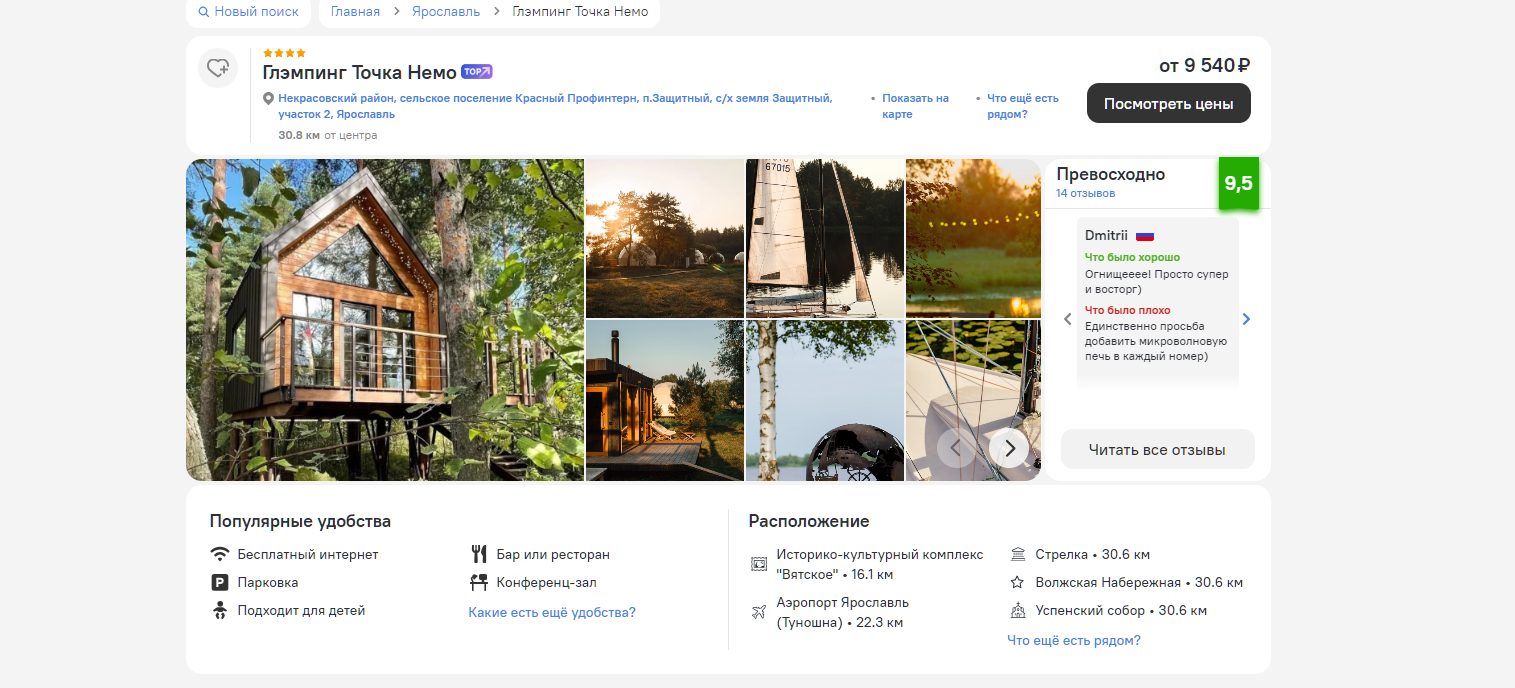
Task: Click 30.8 км от центра text
Action: pos(328,135)
